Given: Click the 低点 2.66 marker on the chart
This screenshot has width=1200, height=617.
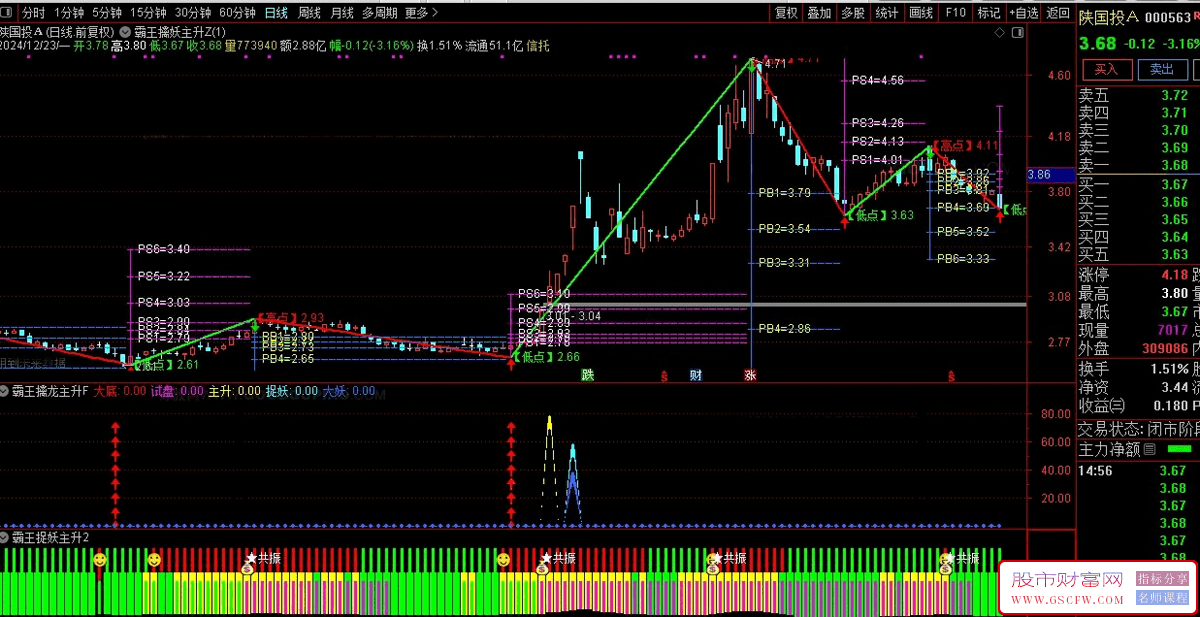Looking at the screenshot, I should (x=546, y=357).
